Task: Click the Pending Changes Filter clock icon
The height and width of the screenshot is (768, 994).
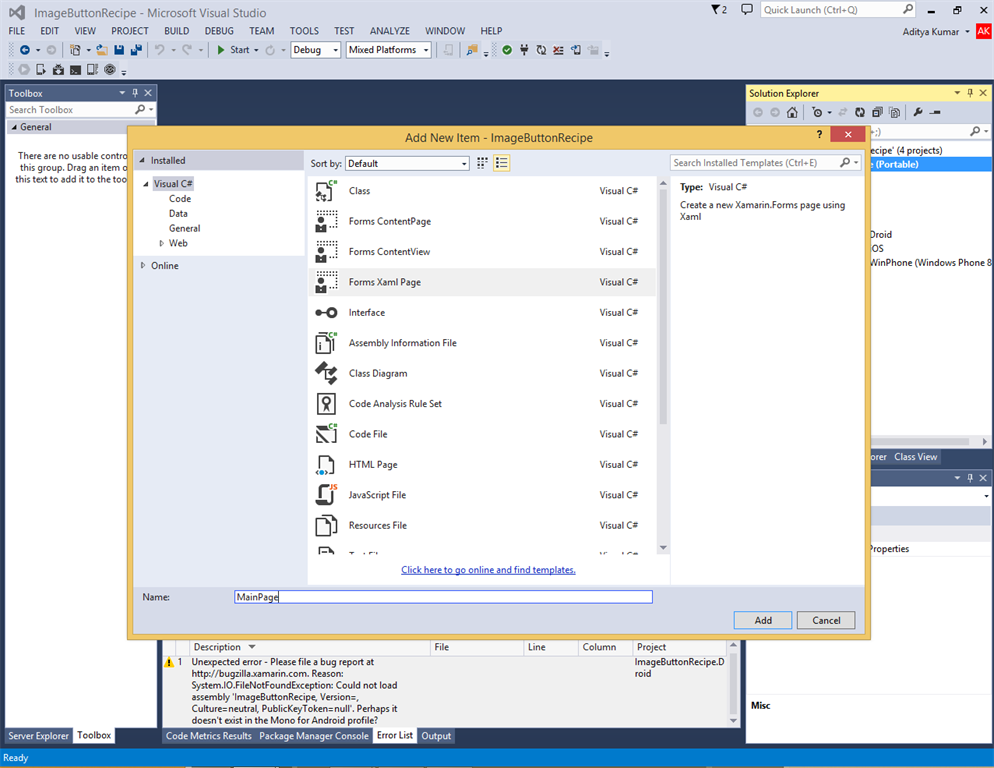Action: (x=817, y=112)
